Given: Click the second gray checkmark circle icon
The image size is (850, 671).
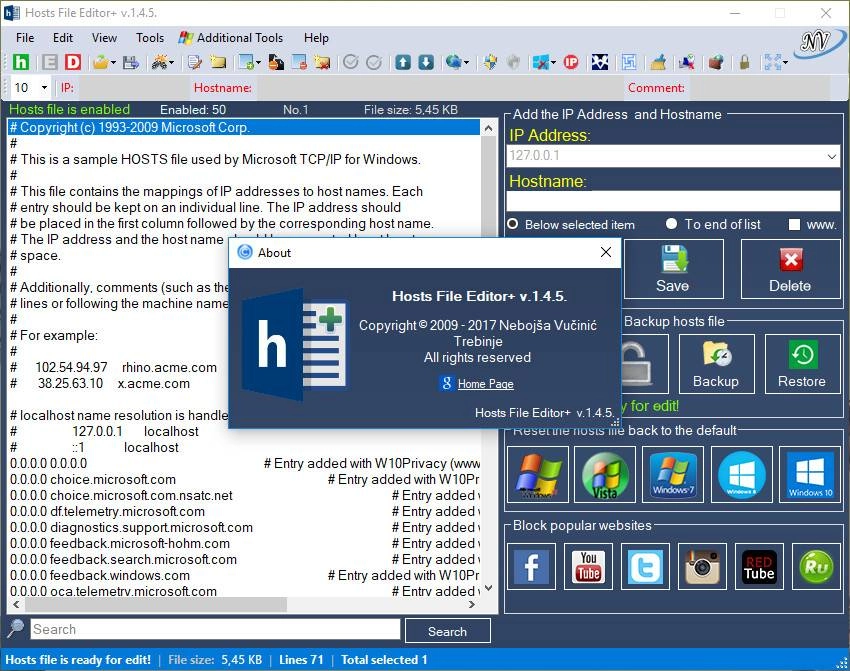Looking at the screenshot, I should pyautogui.click(x=374, y=62).
